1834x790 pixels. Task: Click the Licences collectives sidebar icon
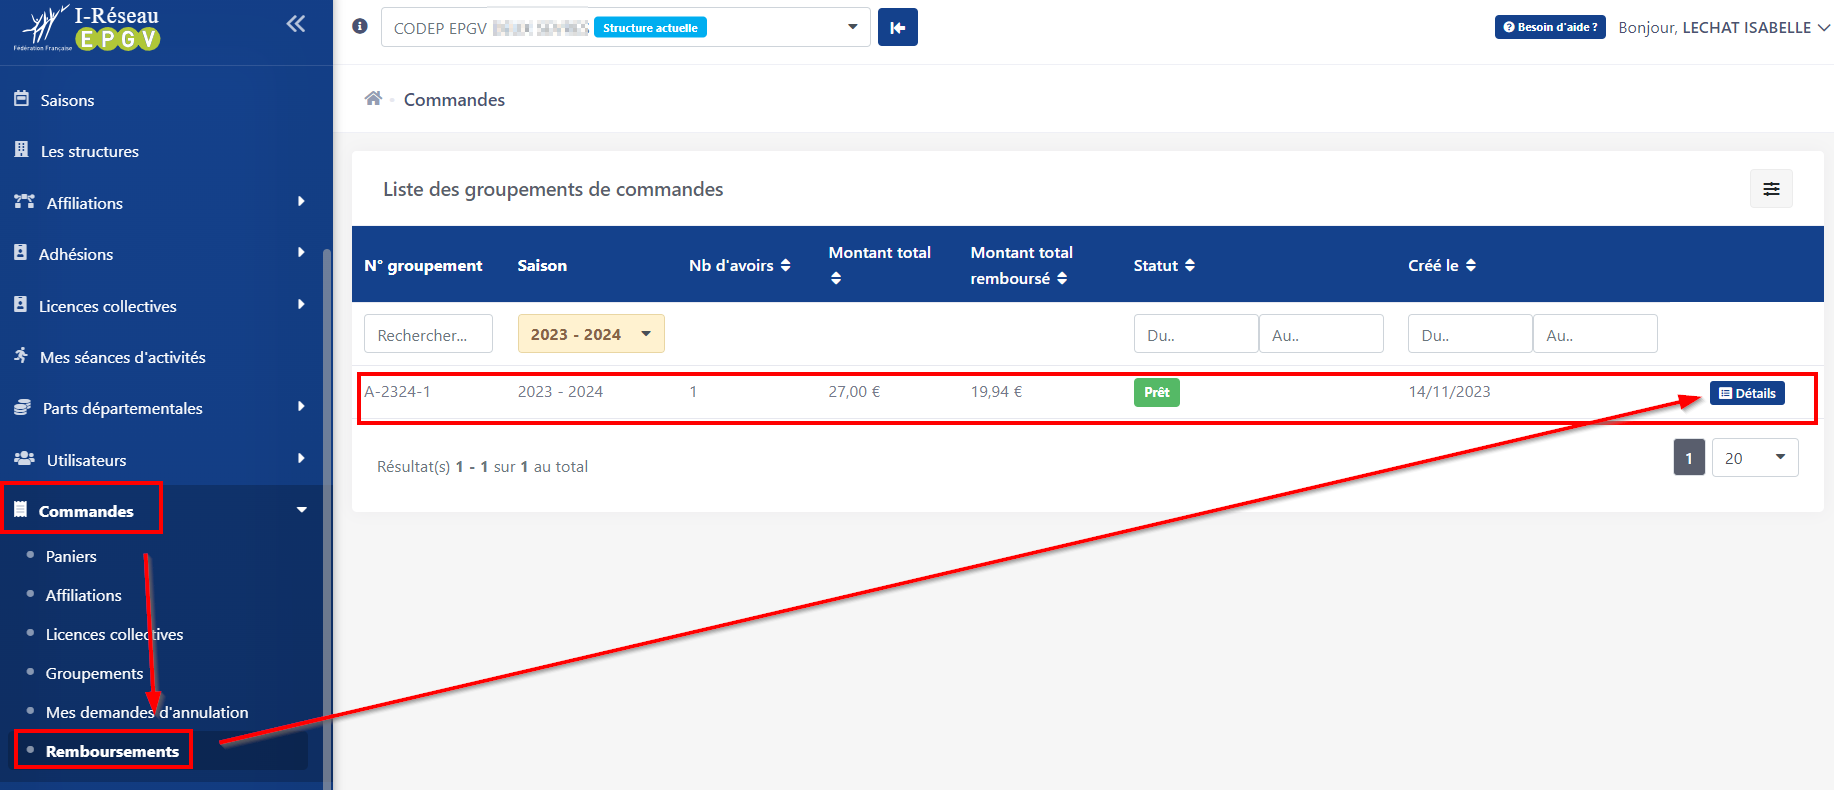pos(20,305)
